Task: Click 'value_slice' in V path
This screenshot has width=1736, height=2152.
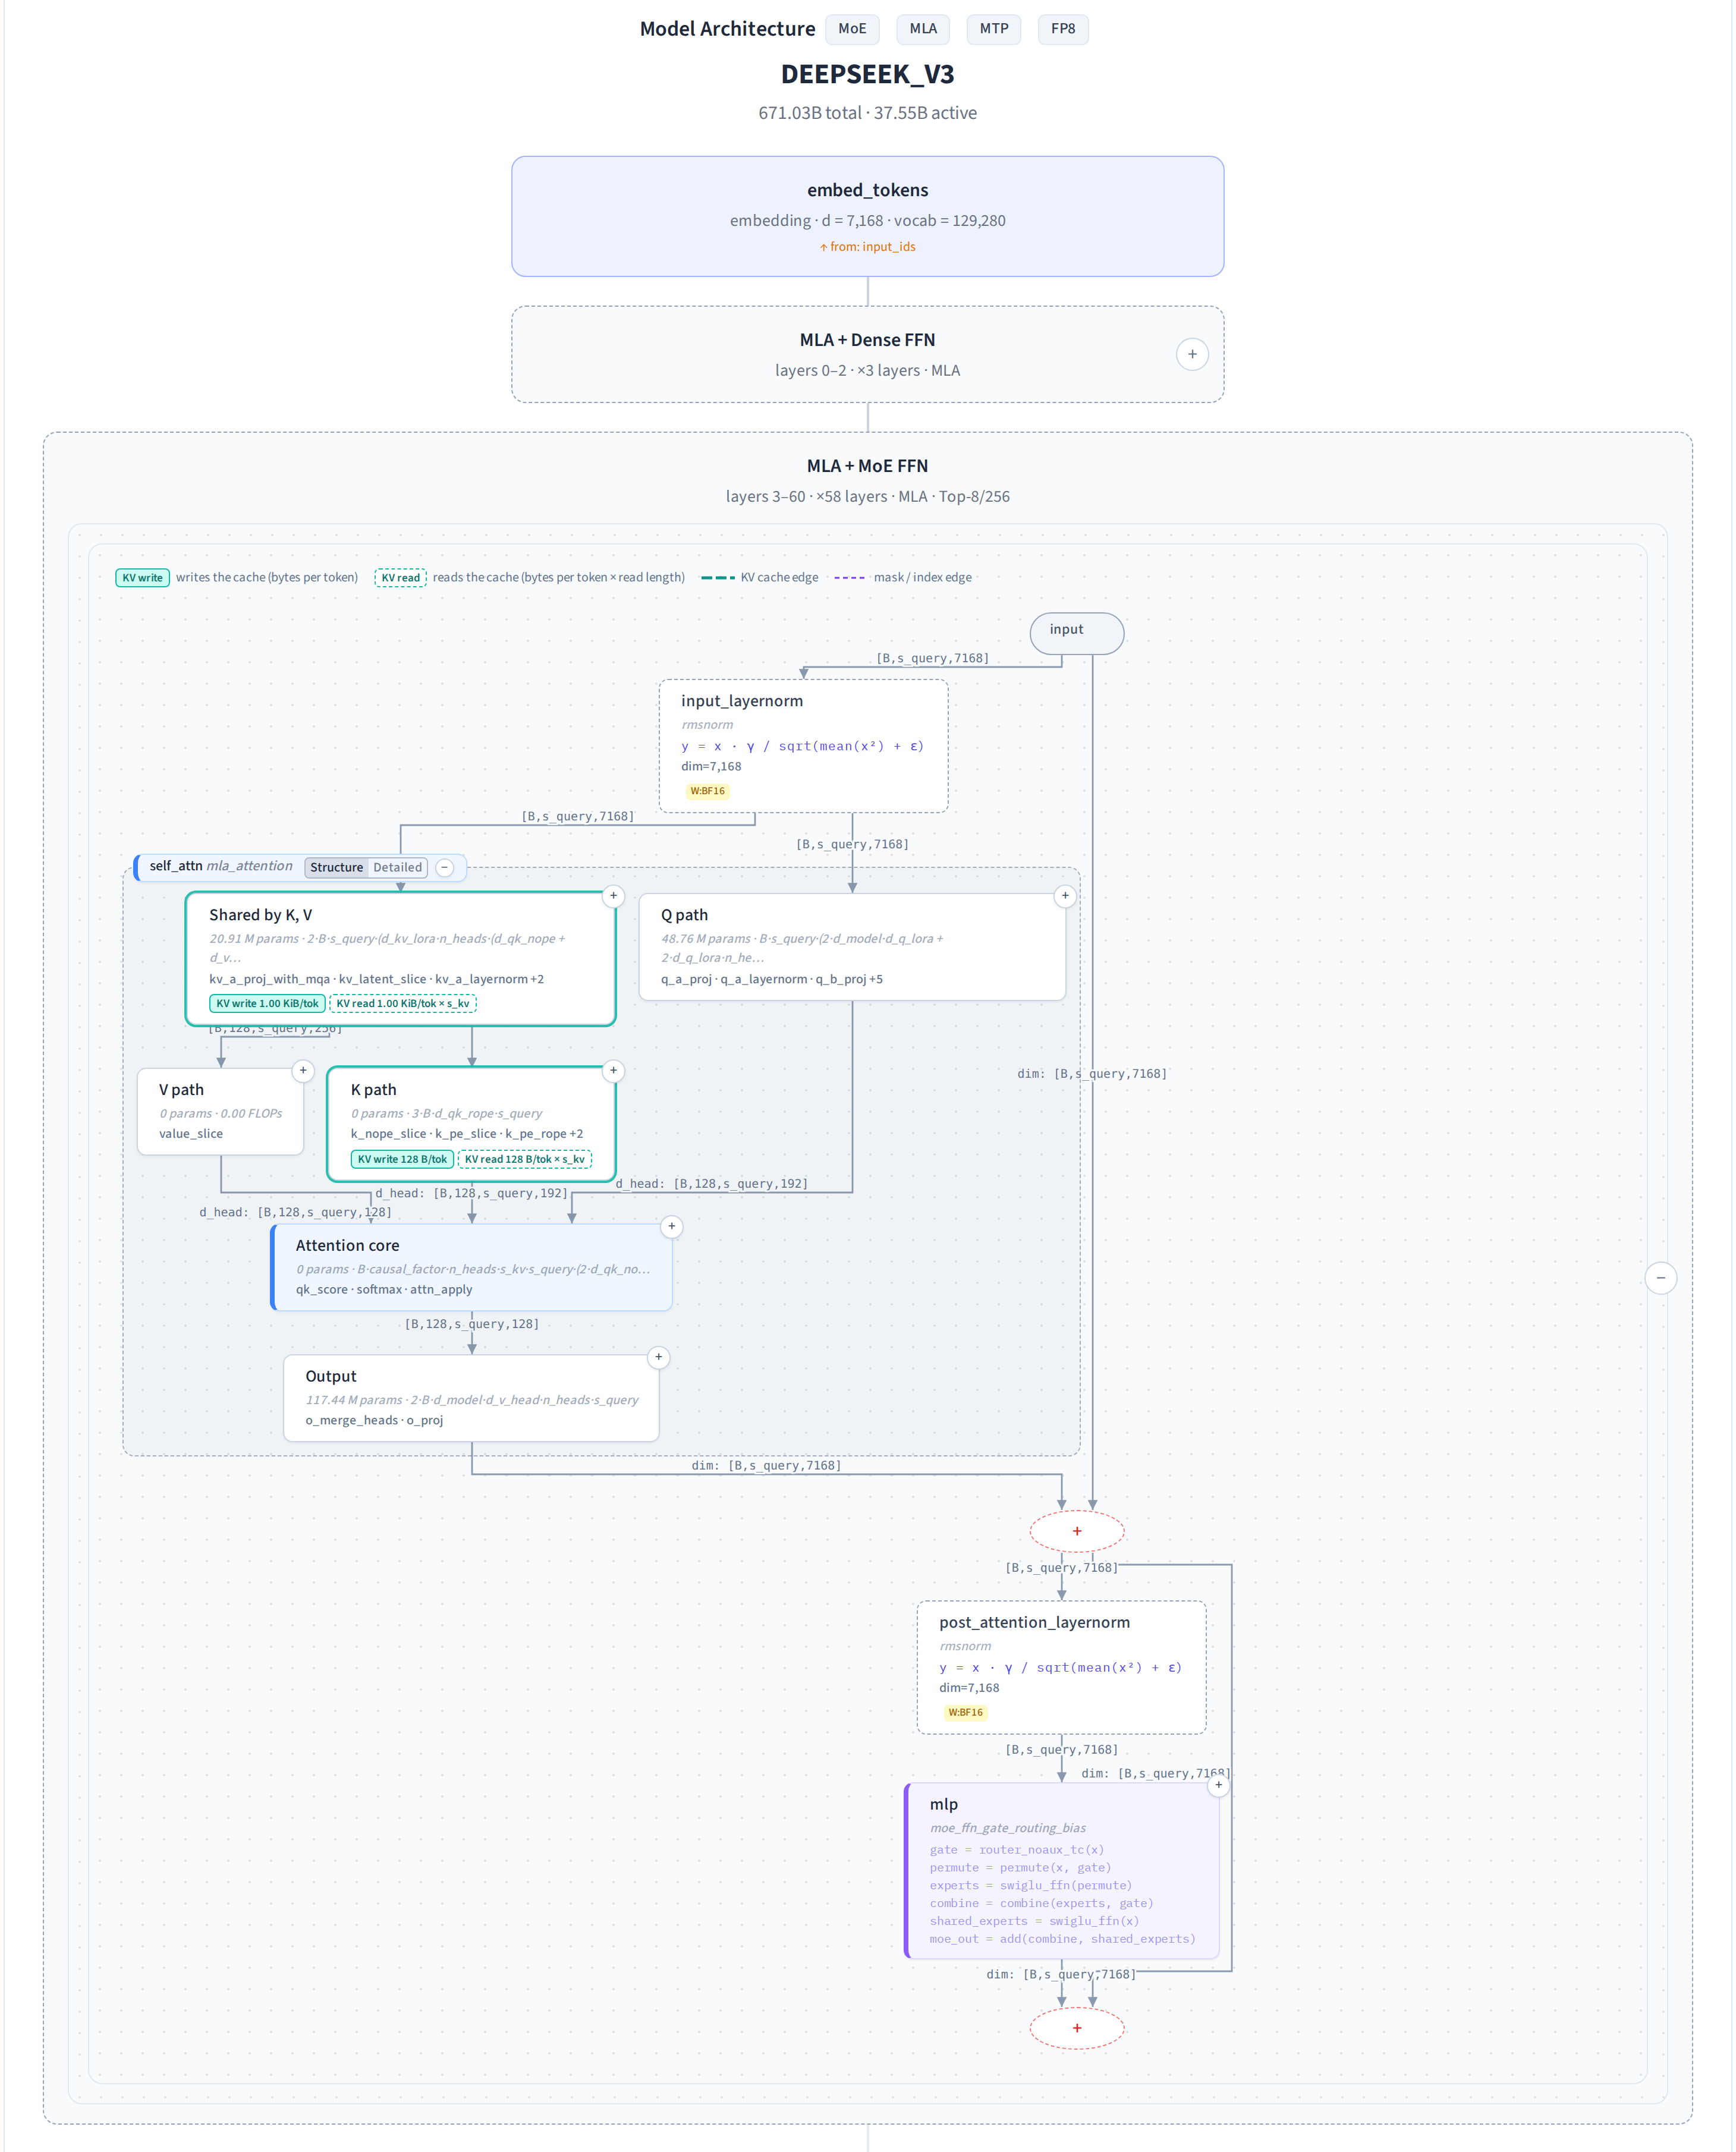Action: tap(191, 1134)
